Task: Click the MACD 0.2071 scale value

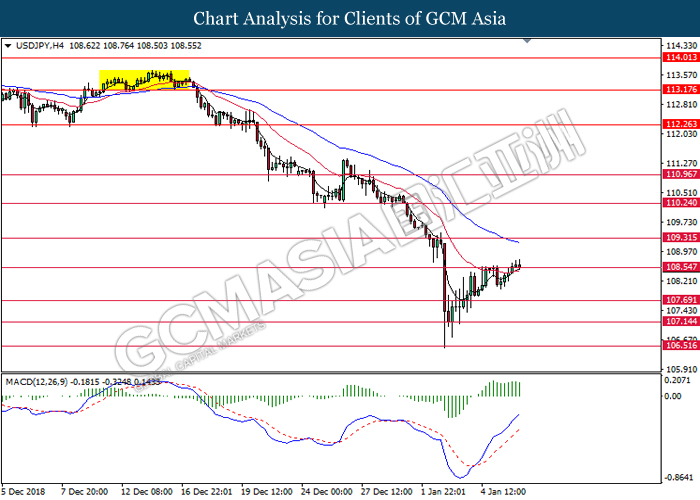Action: pyautogui.click(x=678, y=380)
